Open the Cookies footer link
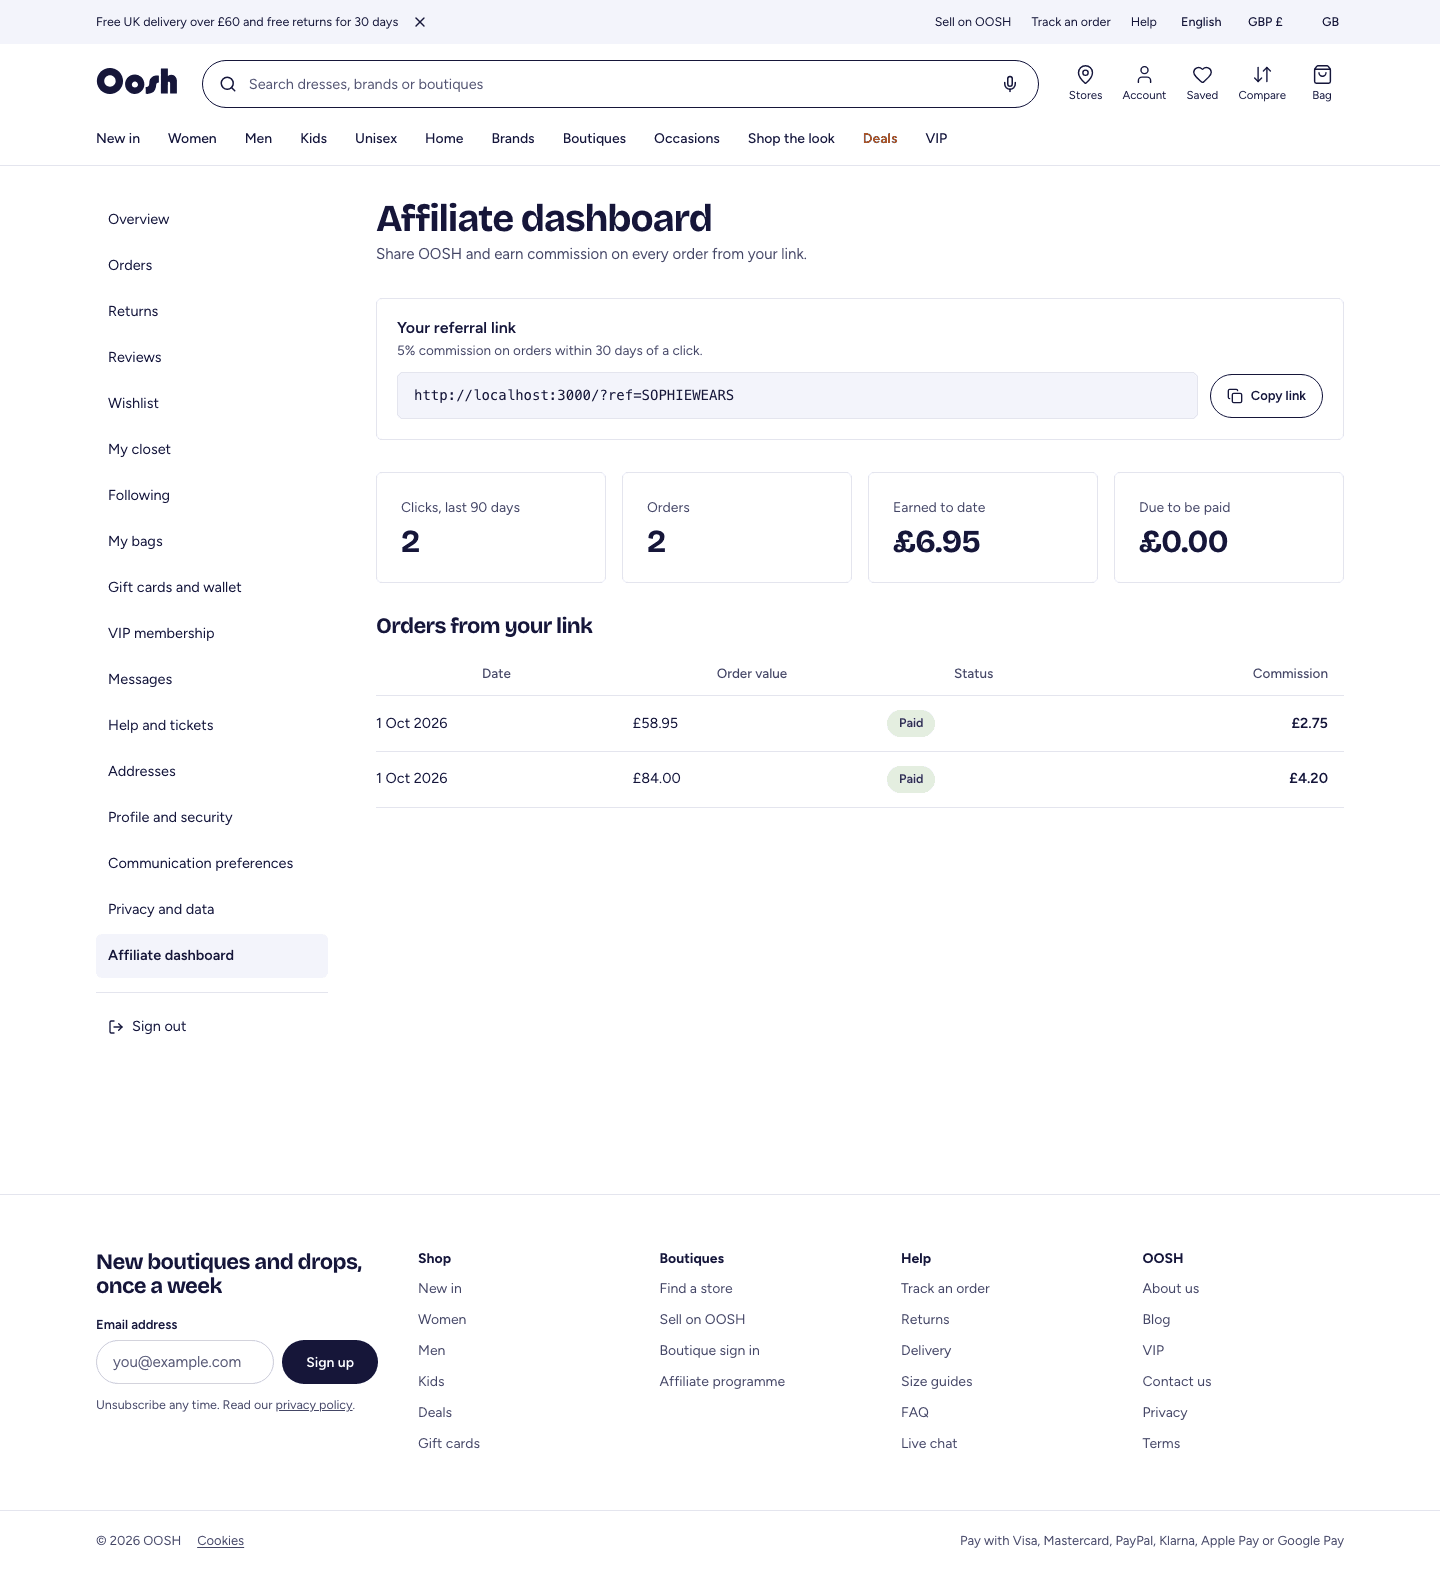This screenshot has height=1571, width=1440. pos(220,1541)
